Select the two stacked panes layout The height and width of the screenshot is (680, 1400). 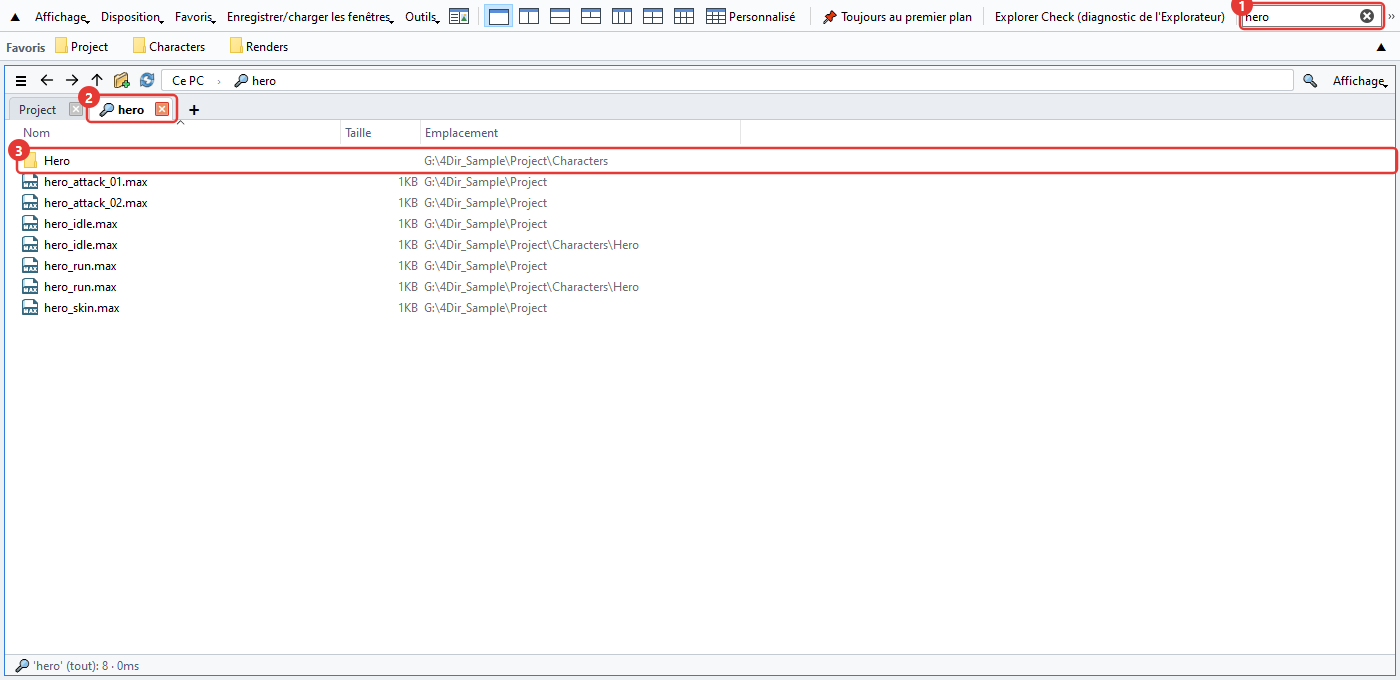(560, 17)
